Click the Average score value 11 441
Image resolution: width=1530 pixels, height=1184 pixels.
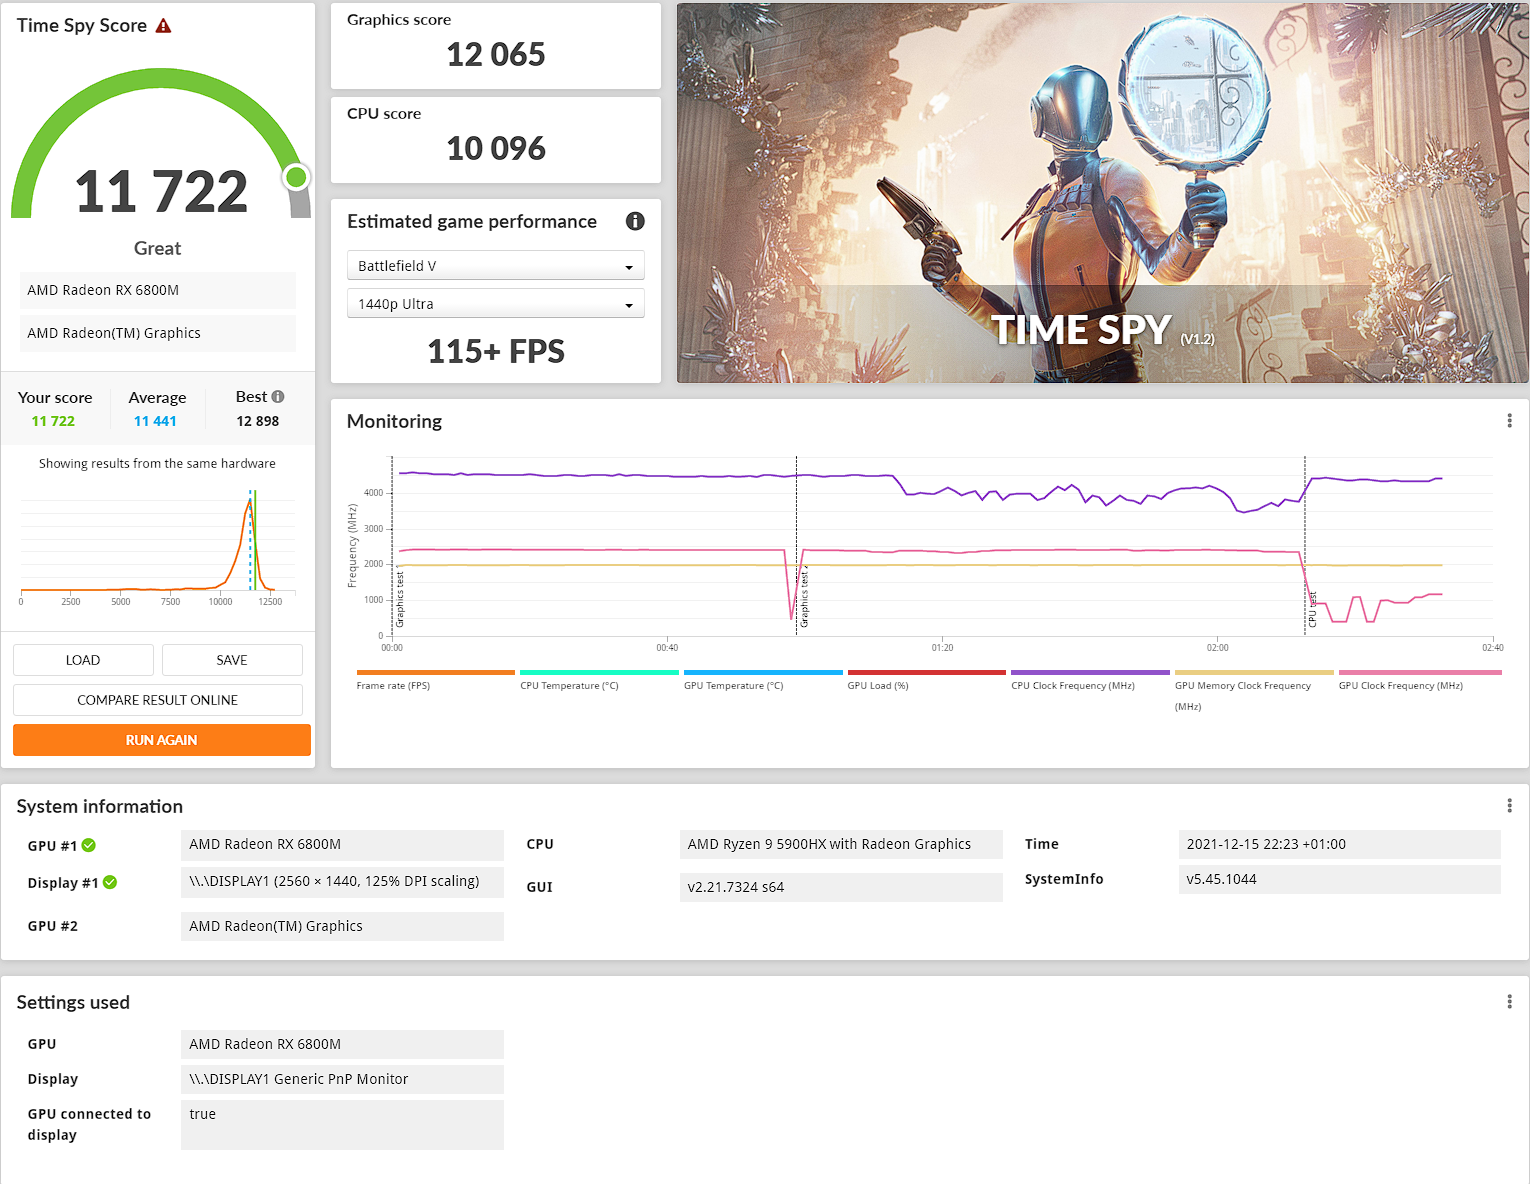155,421
